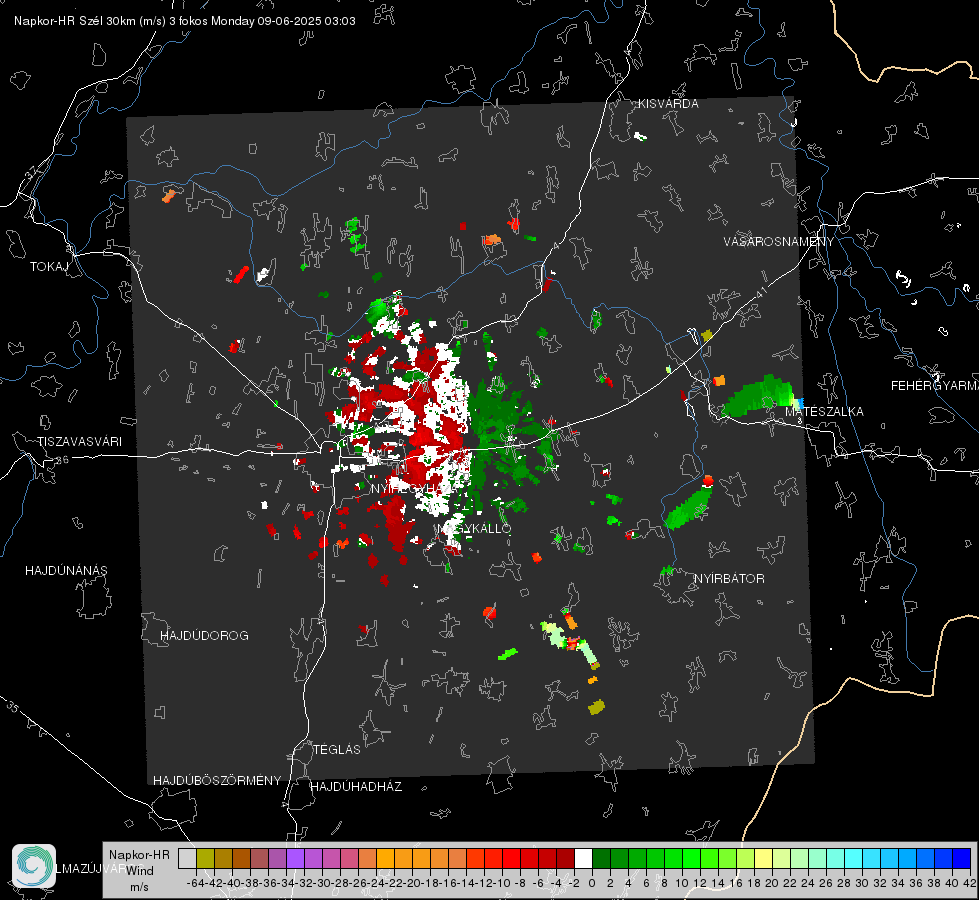The height and width of the screenshot is (900, 979).
Task: Click road number 37 near Tokaj
Action: (32, 172)
